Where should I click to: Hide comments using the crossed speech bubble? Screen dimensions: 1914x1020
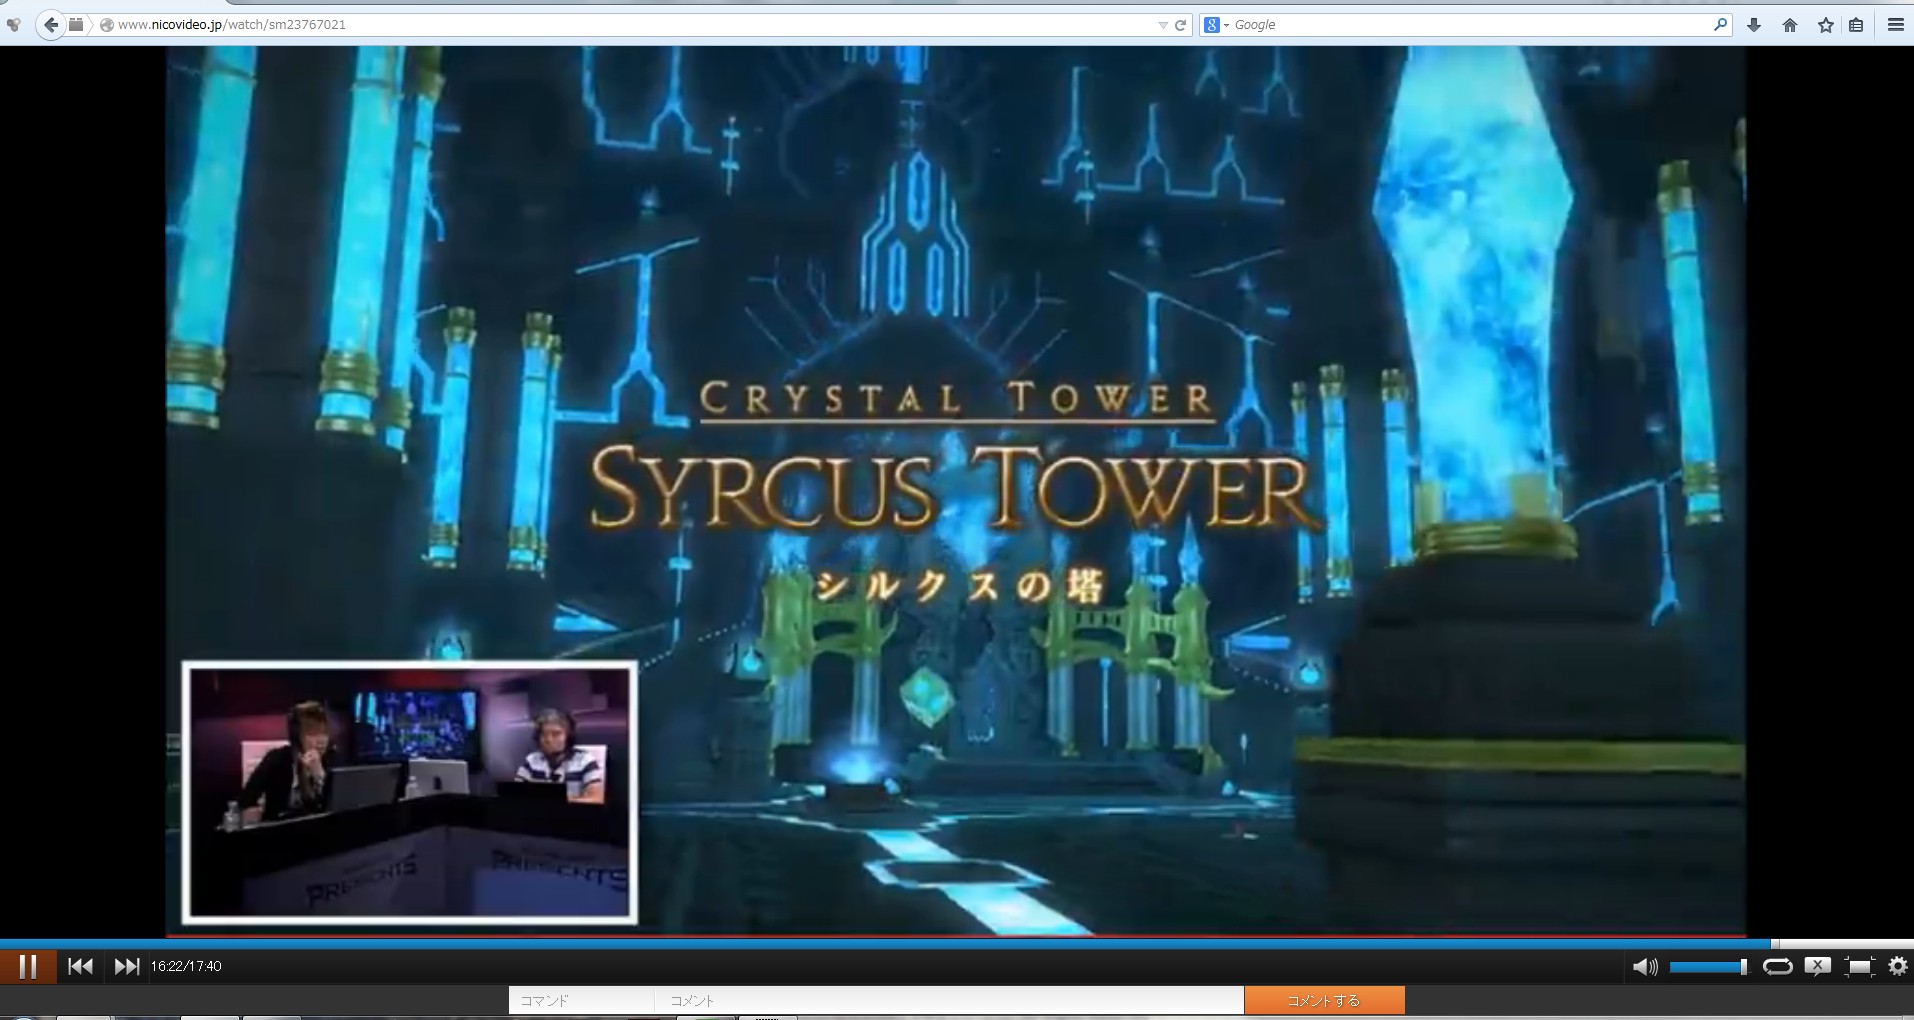pos(1817,966)
